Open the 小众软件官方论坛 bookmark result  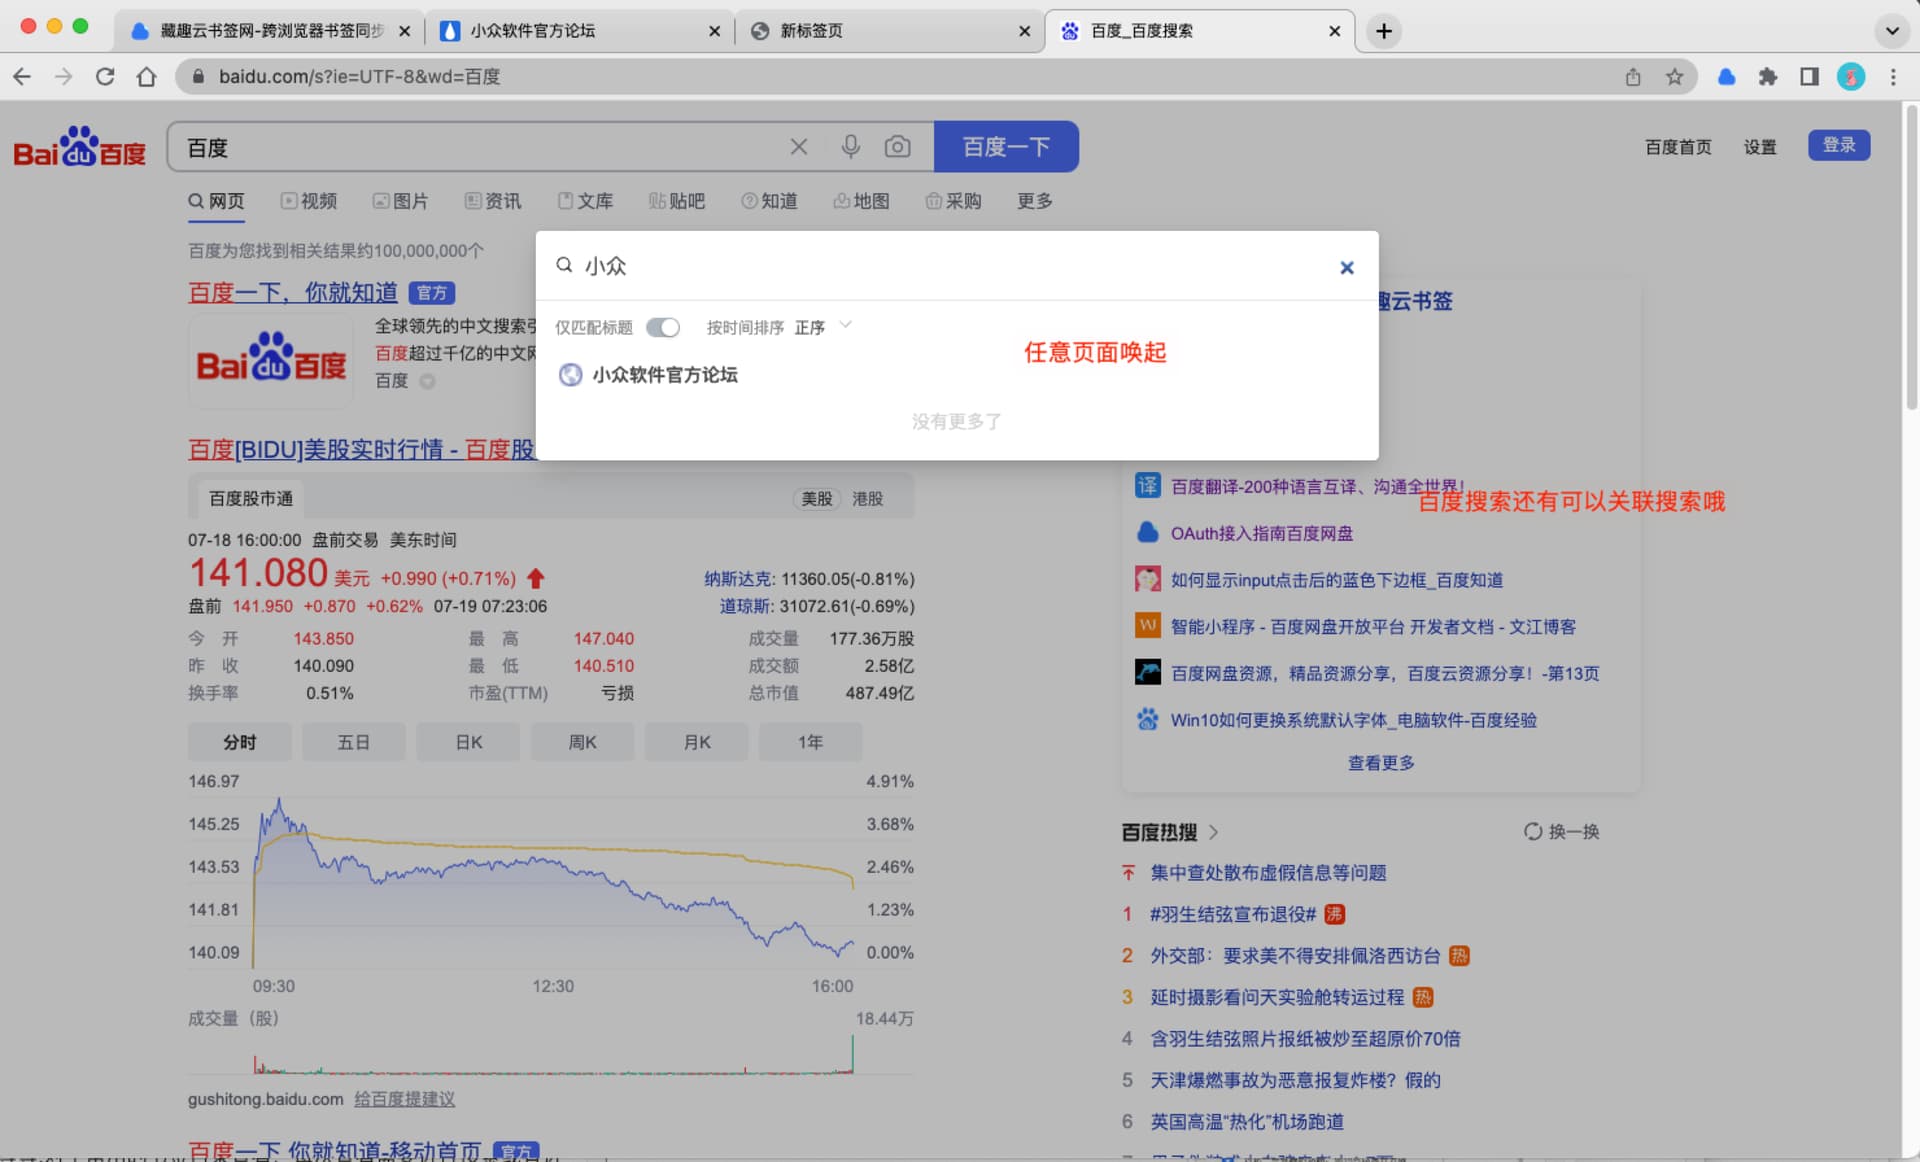(x=664, y=375)
